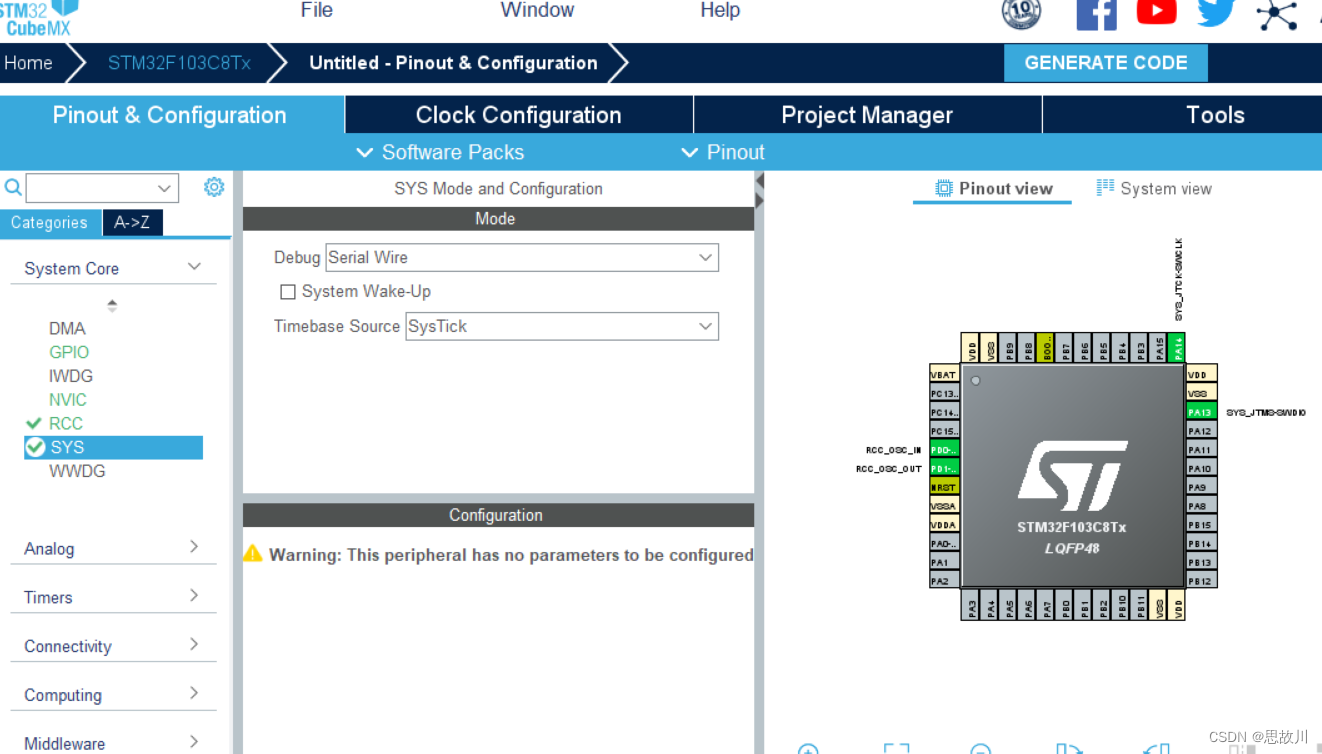This screenshot has width=1322, height=754.
Task: Click the BOOT0 pin on the chip's top edge
Action: click(1046, 348)
